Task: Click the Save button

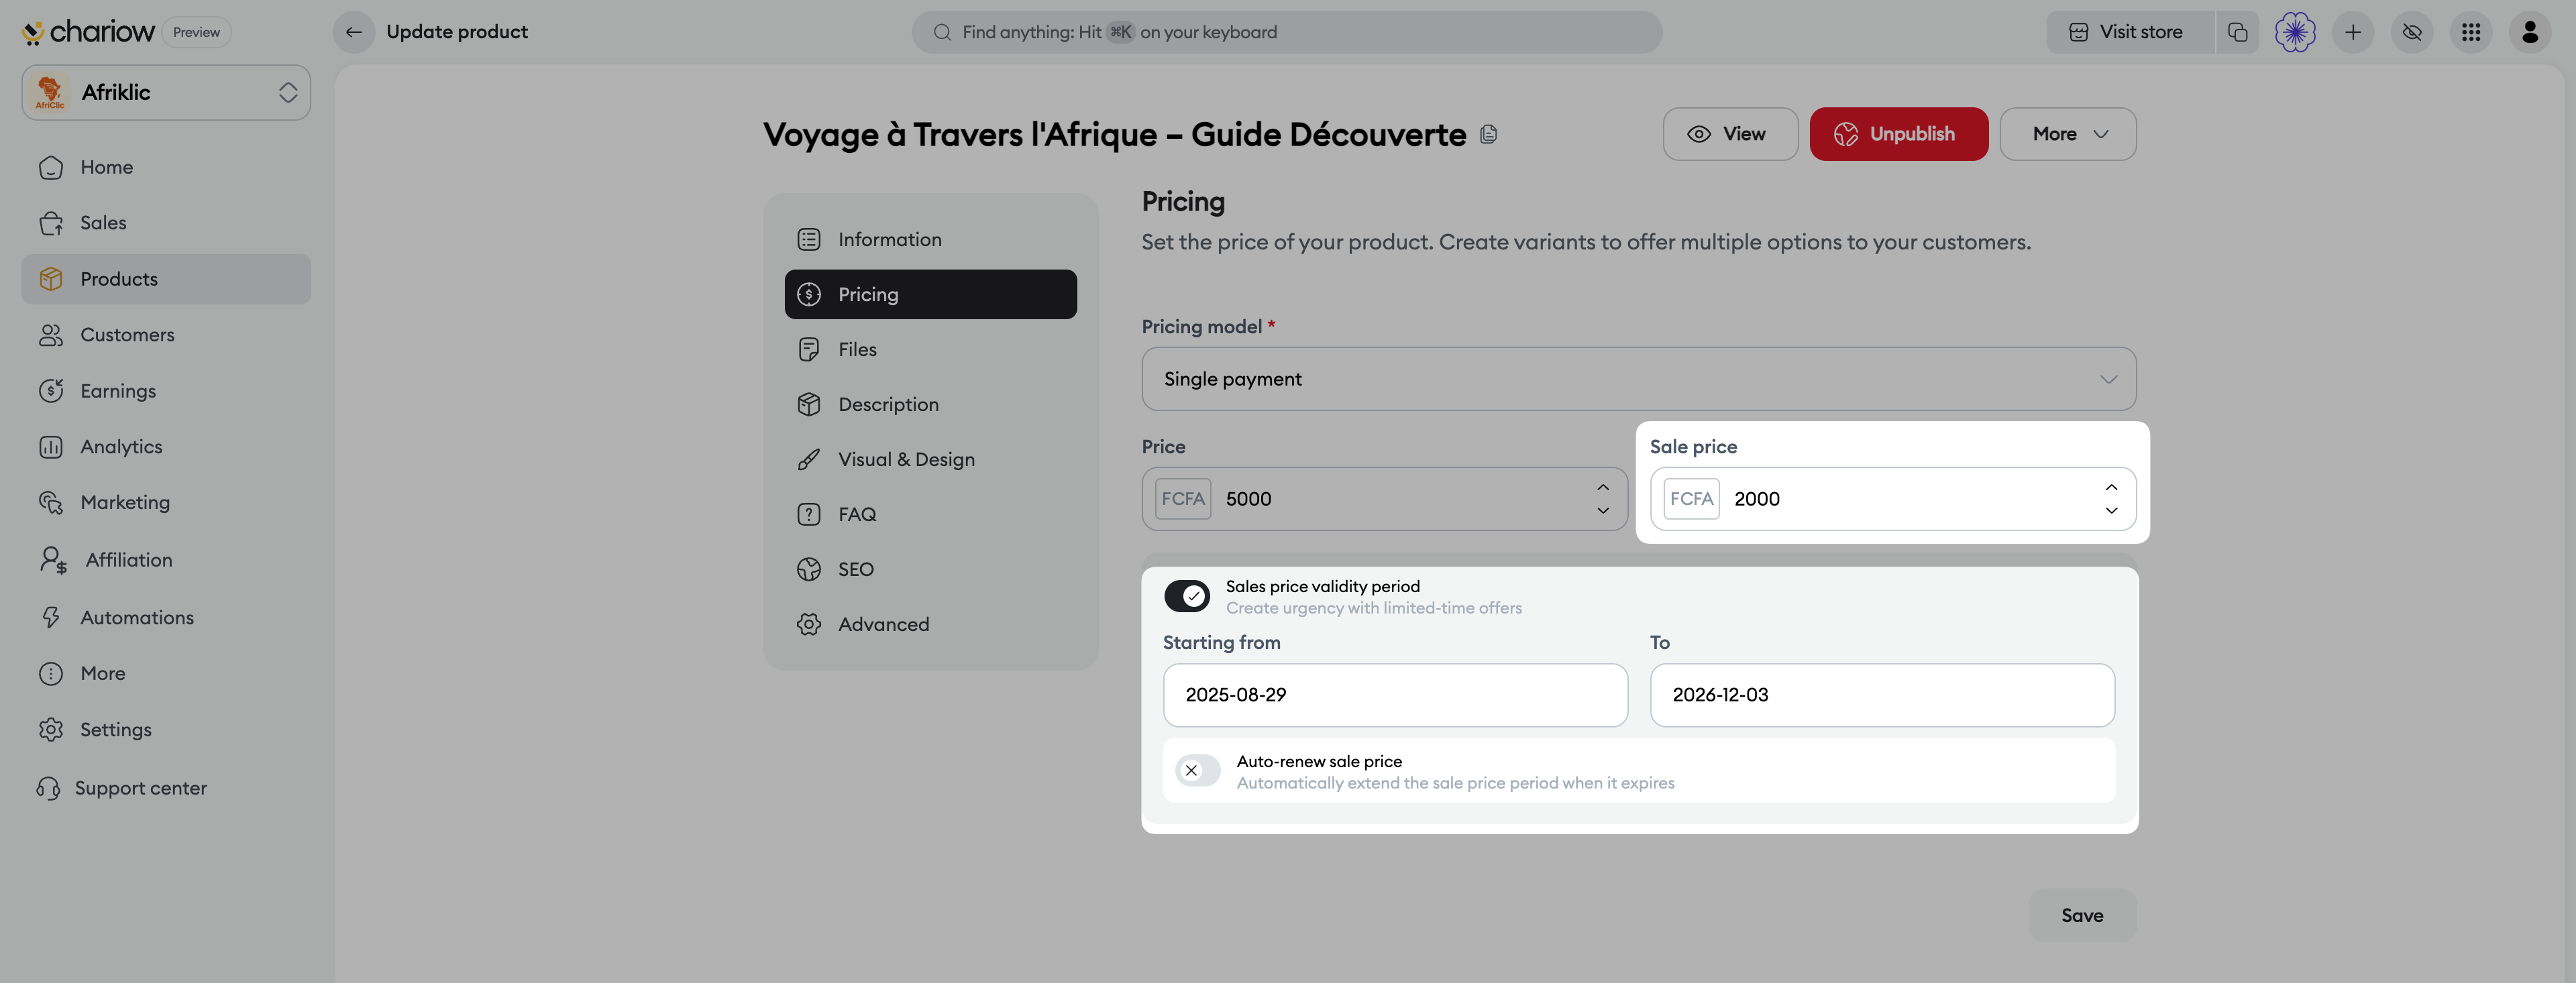Action: [2082, 915]
